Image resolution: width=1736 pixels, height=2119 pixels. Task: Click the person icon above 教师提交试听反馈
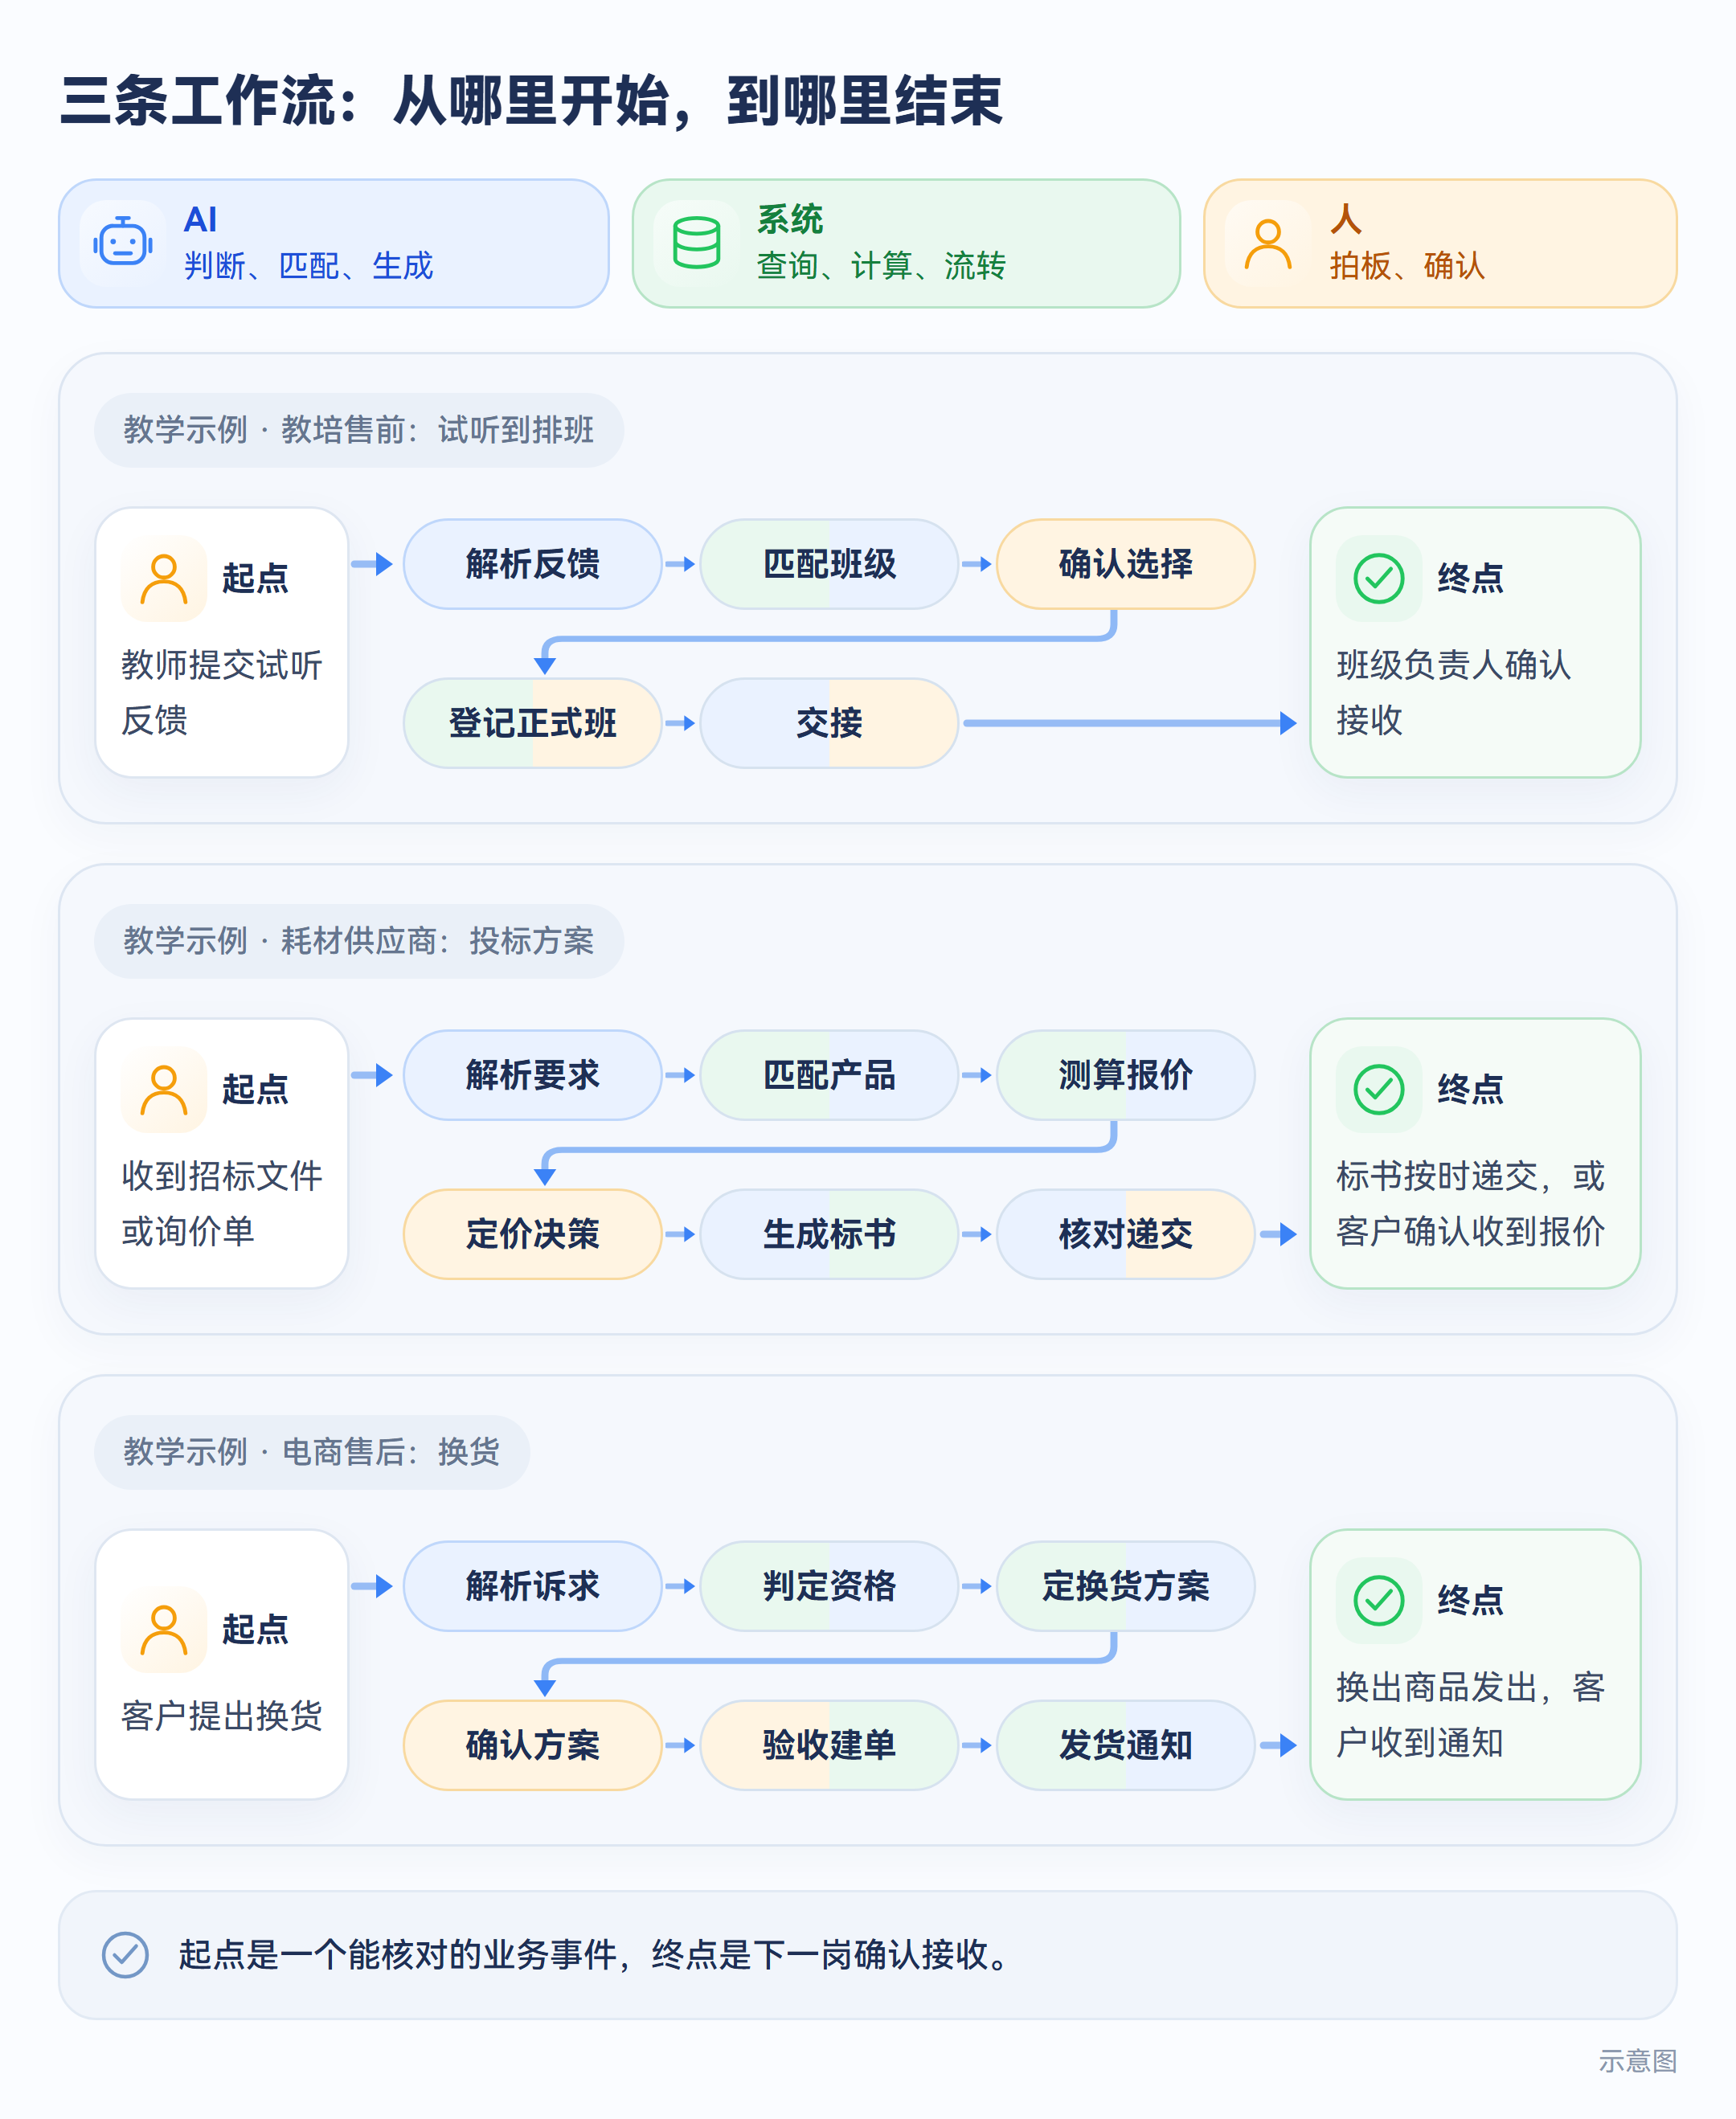(164, 579)
